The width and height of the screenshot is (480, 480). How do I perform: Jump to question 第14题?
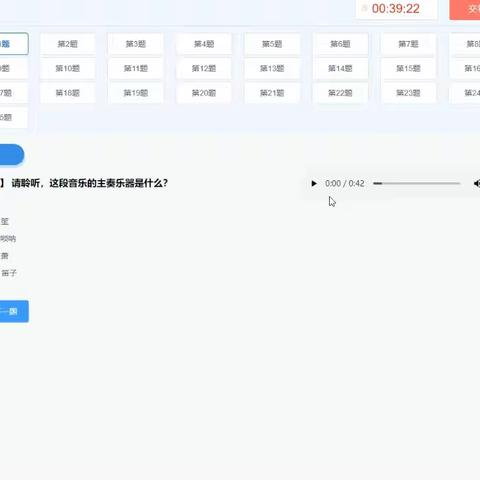click(x=340, y=68)
